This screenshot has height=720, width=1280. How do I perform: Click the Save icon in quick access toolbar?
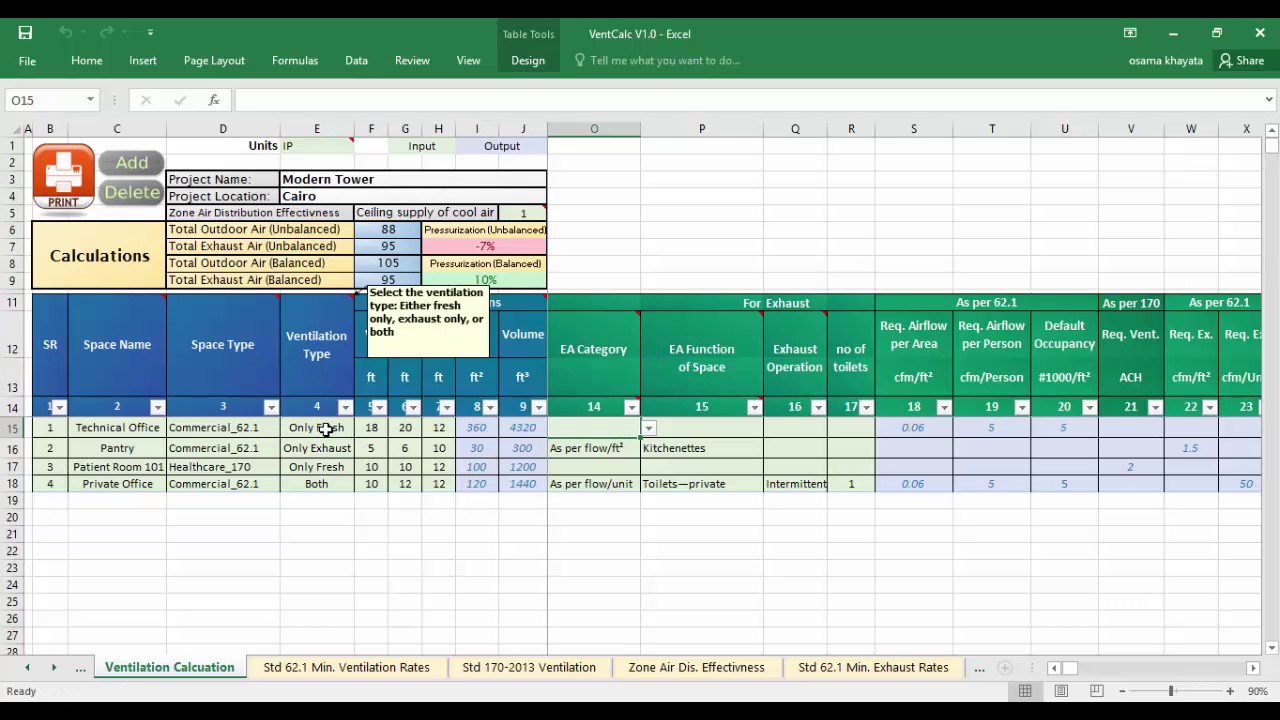coord(25,33)
